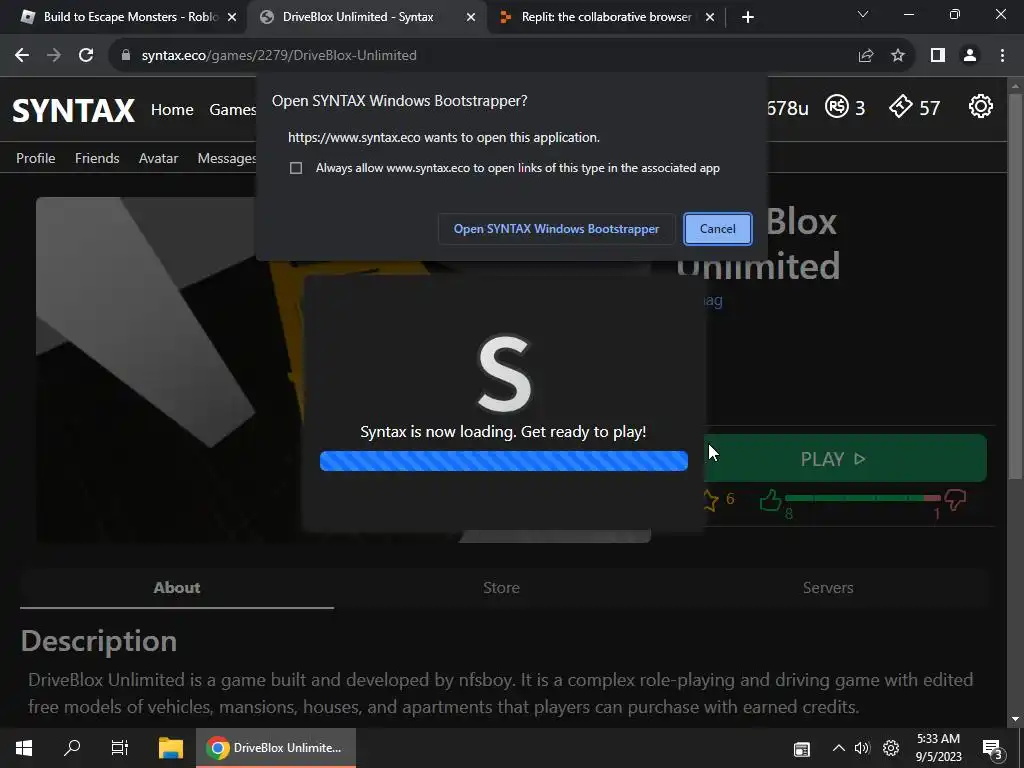Click the Robux currency icon
This screenshot has width=1024, height=768.
coord(837,106)
